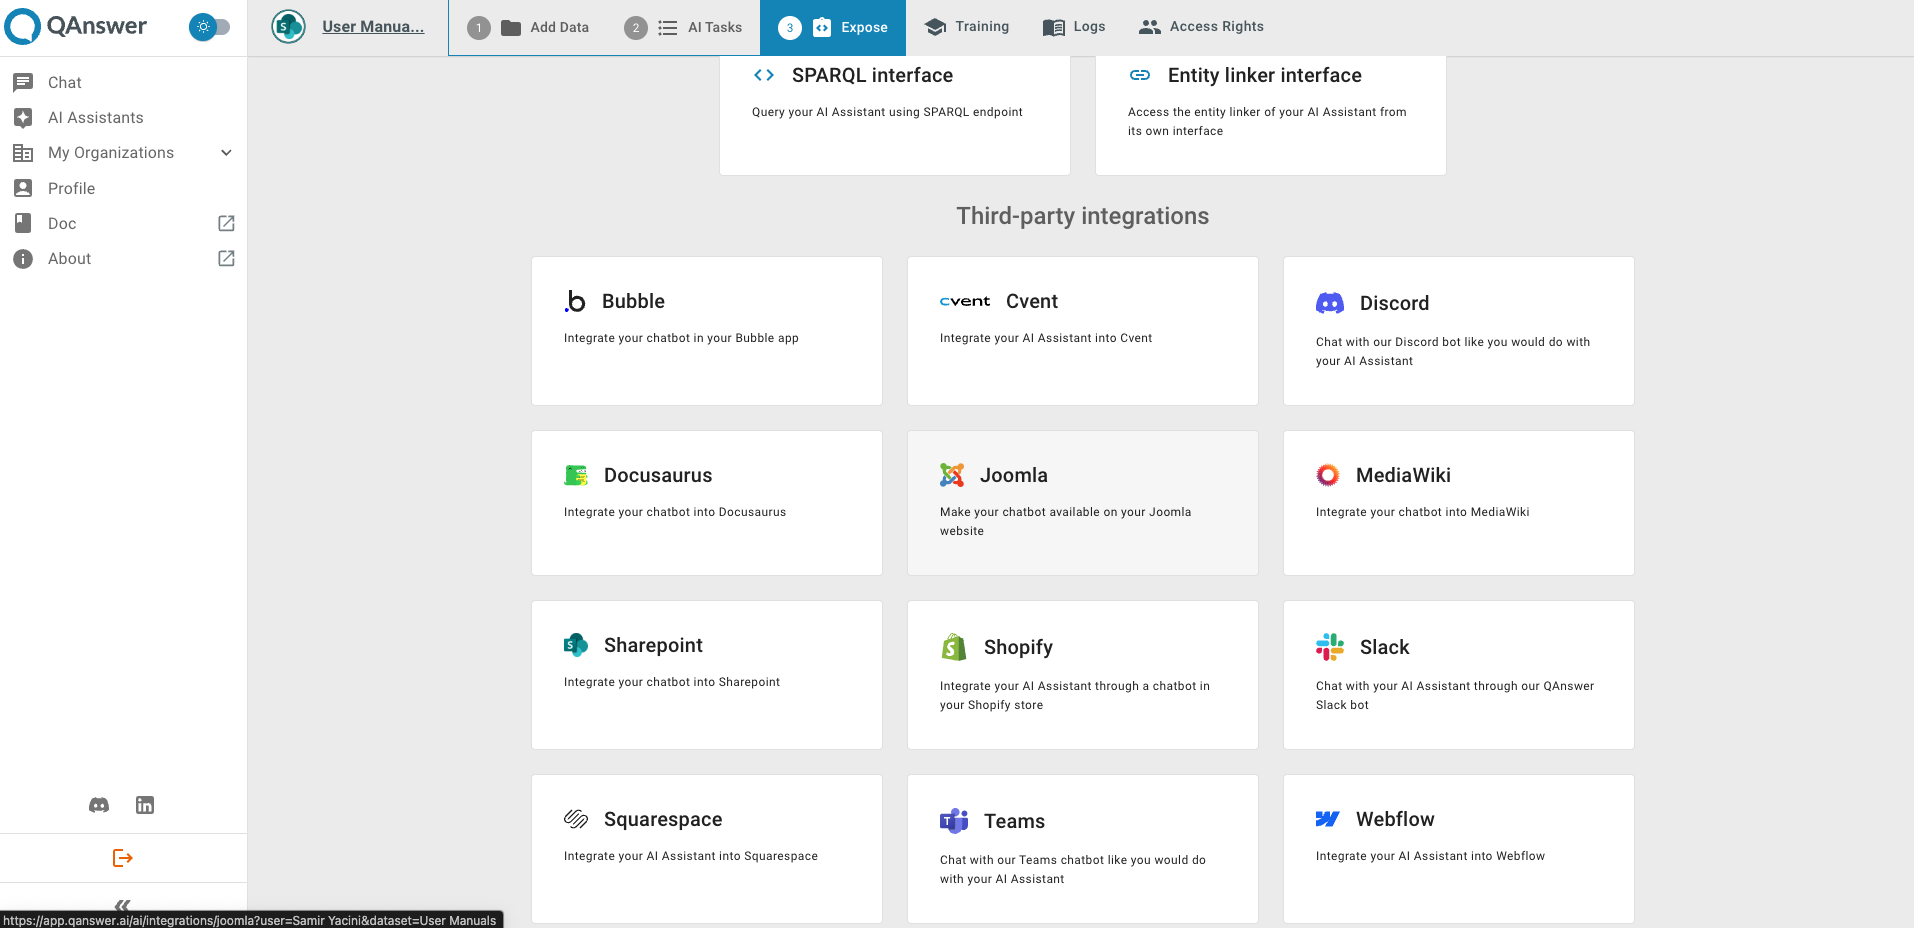Image resolution: width=1914 pixels, height=928 pixels.
Task: Click the Shopify bag icon
Action: coord(954,647)
